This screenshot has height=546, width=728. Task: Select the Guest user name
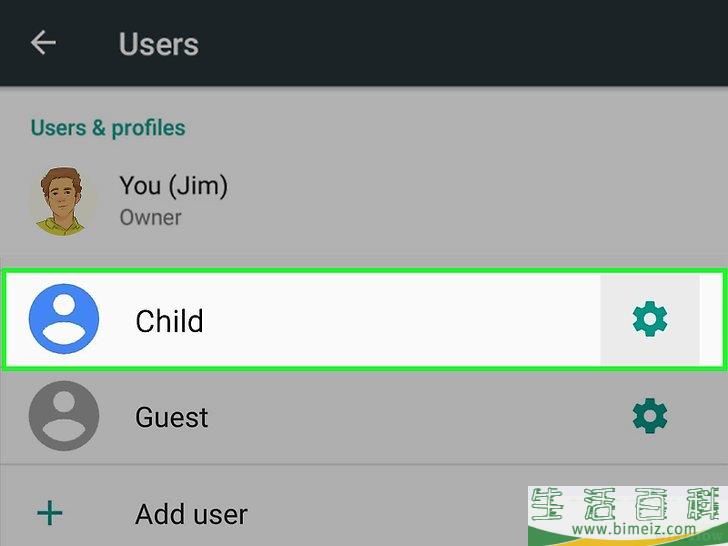pos(171,417)
